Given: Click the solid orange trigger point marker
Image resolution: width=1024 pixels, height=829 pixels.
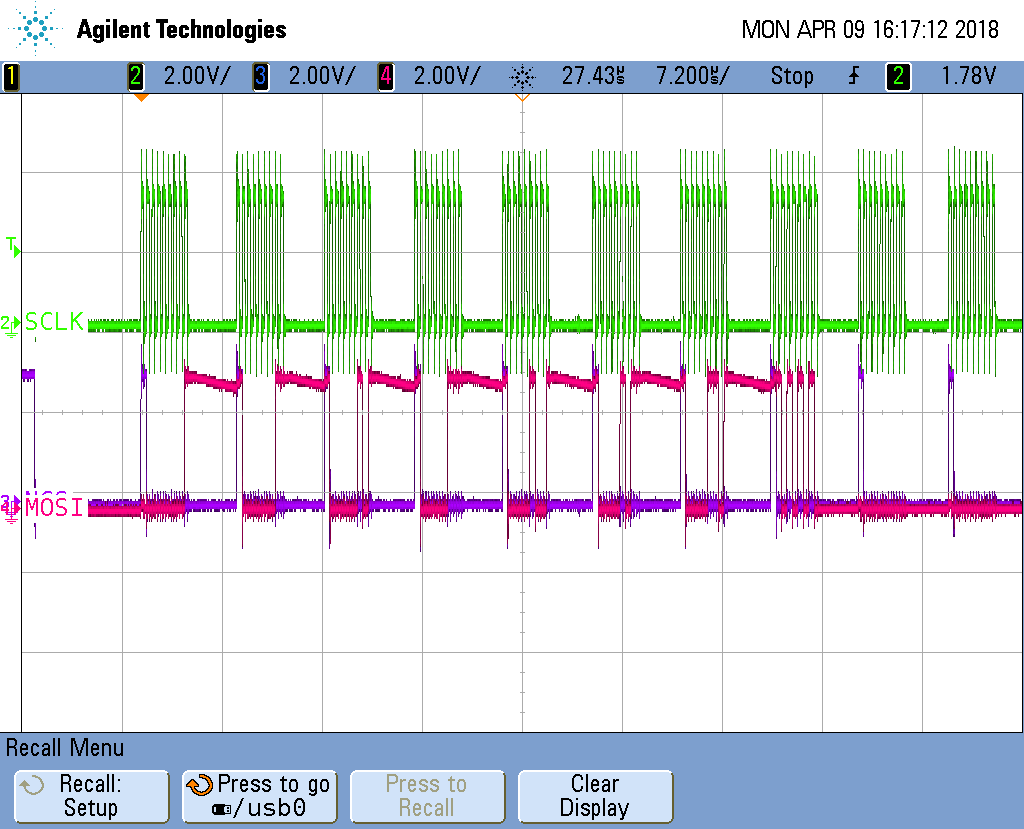Looking at the screenshot, I should coord(141,97).
